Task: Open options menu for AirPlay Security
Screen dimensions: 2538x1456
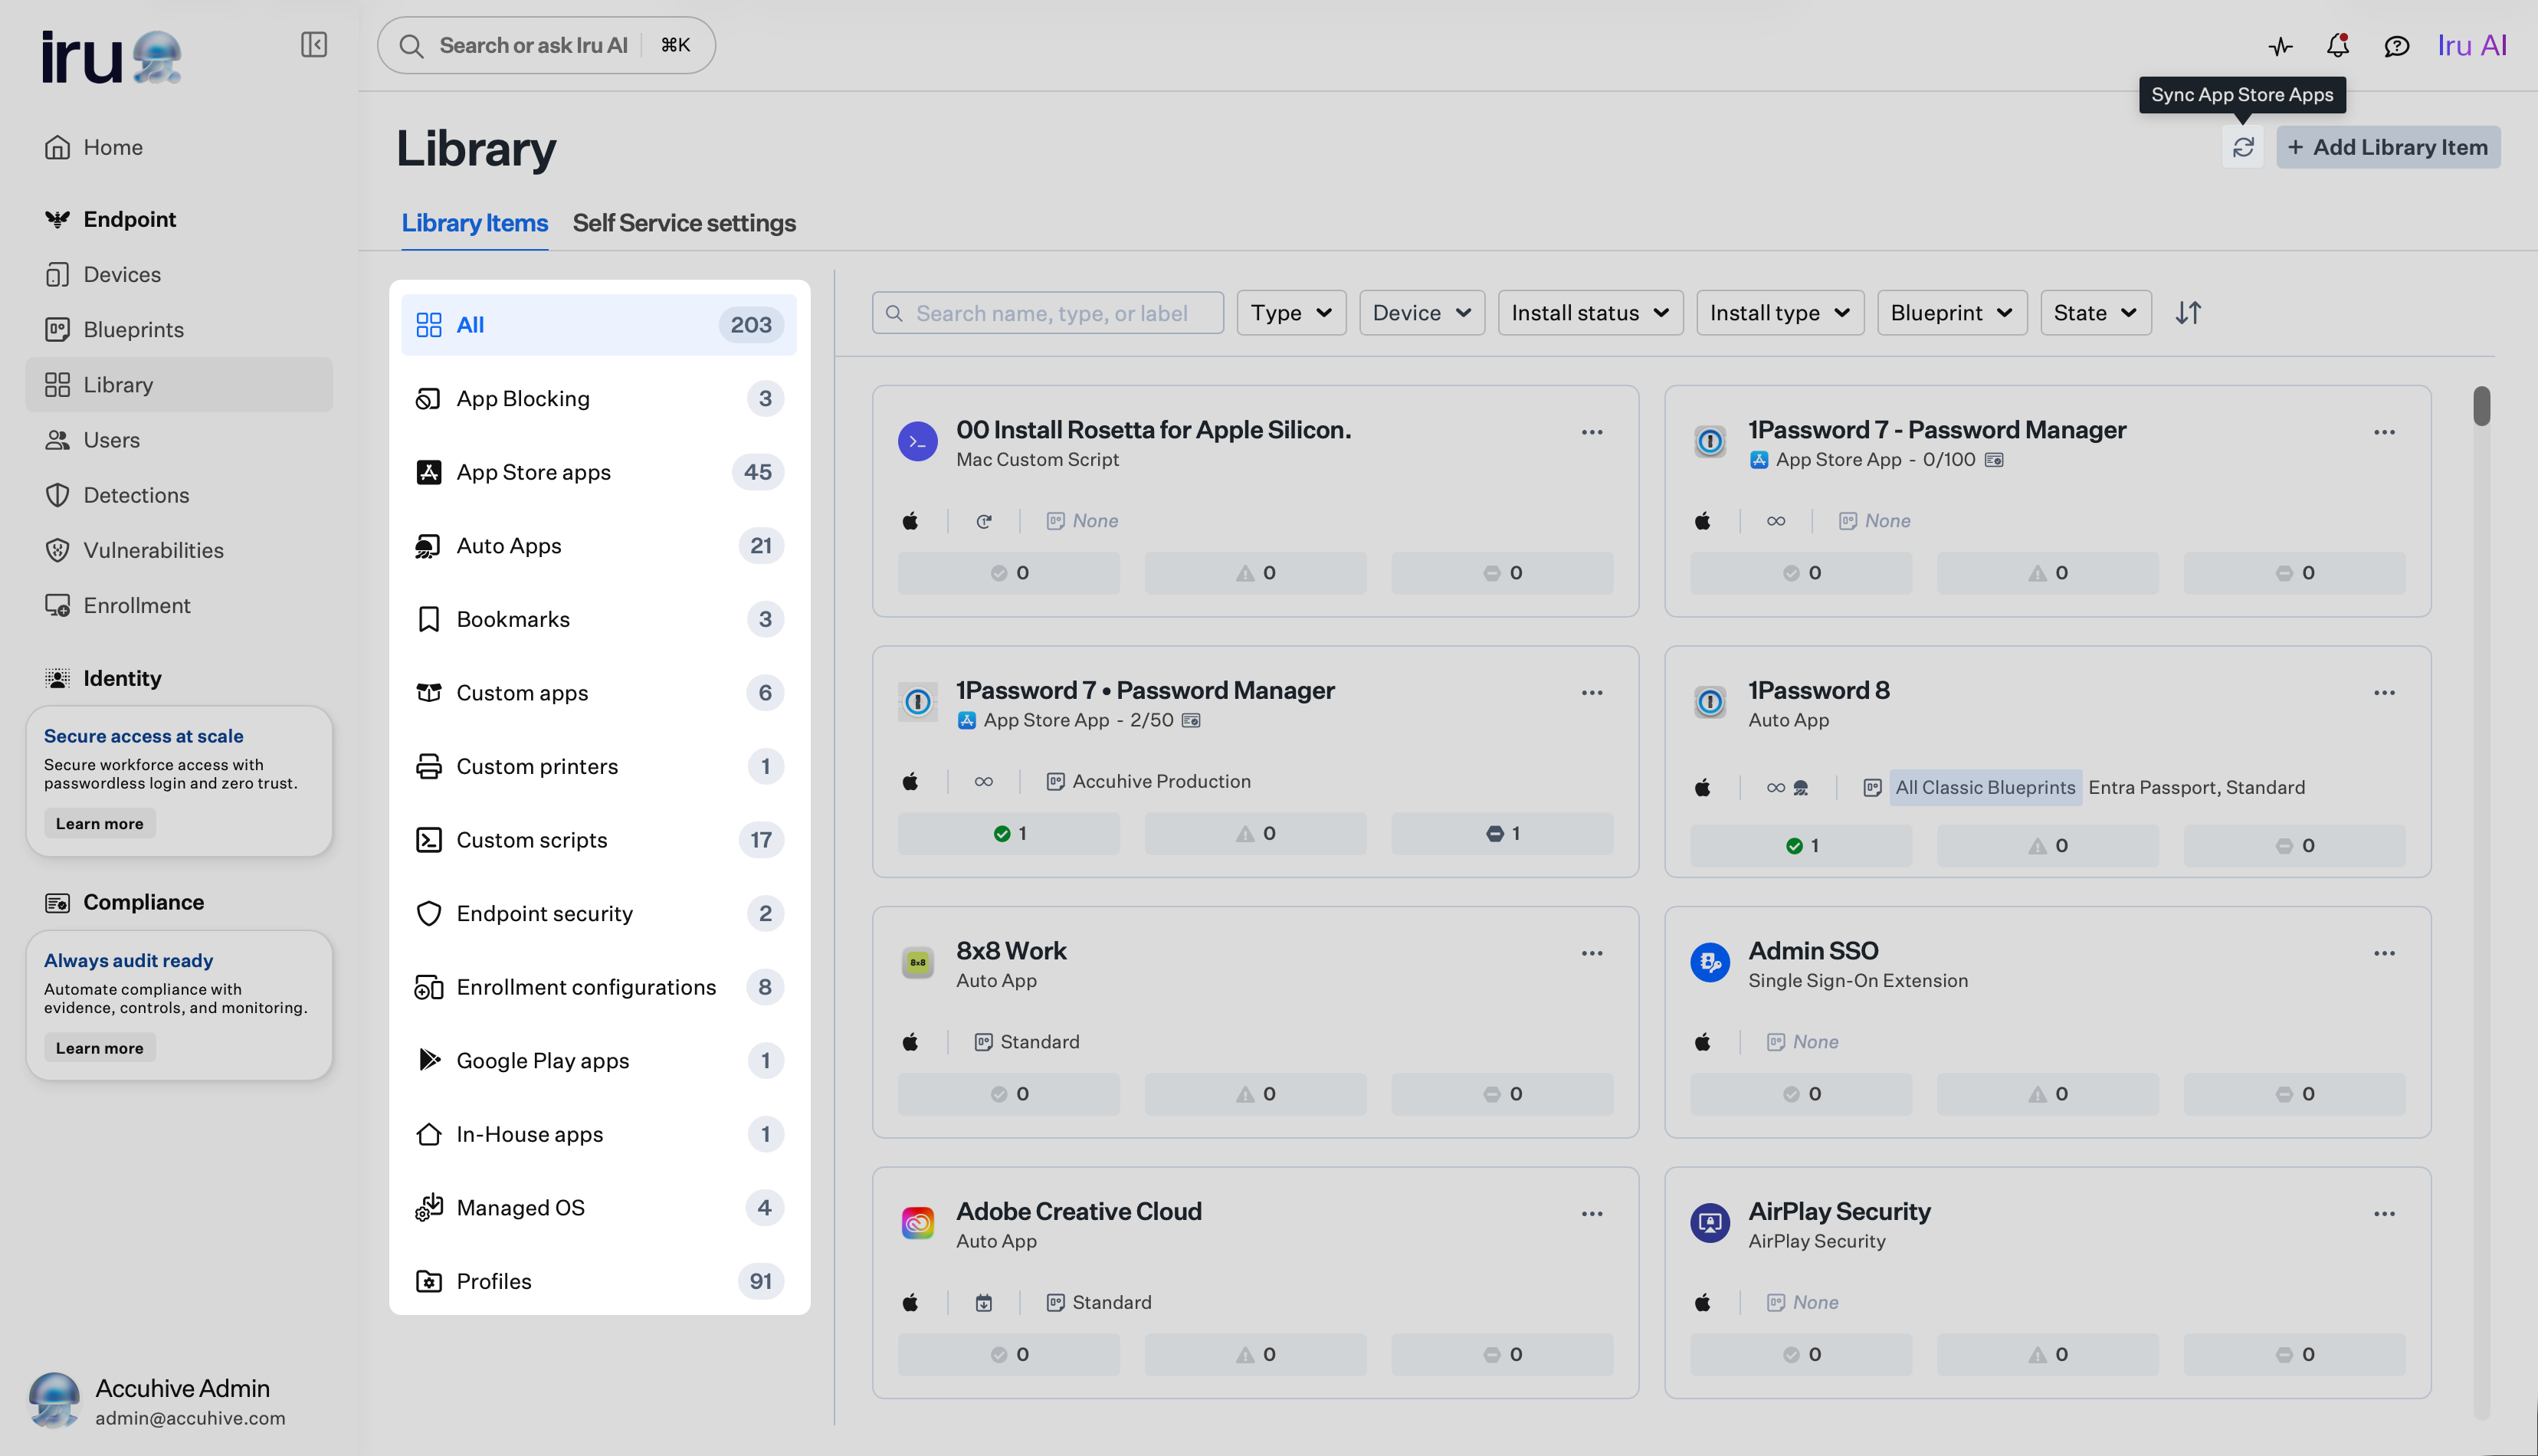Action: point(2384,1214)
